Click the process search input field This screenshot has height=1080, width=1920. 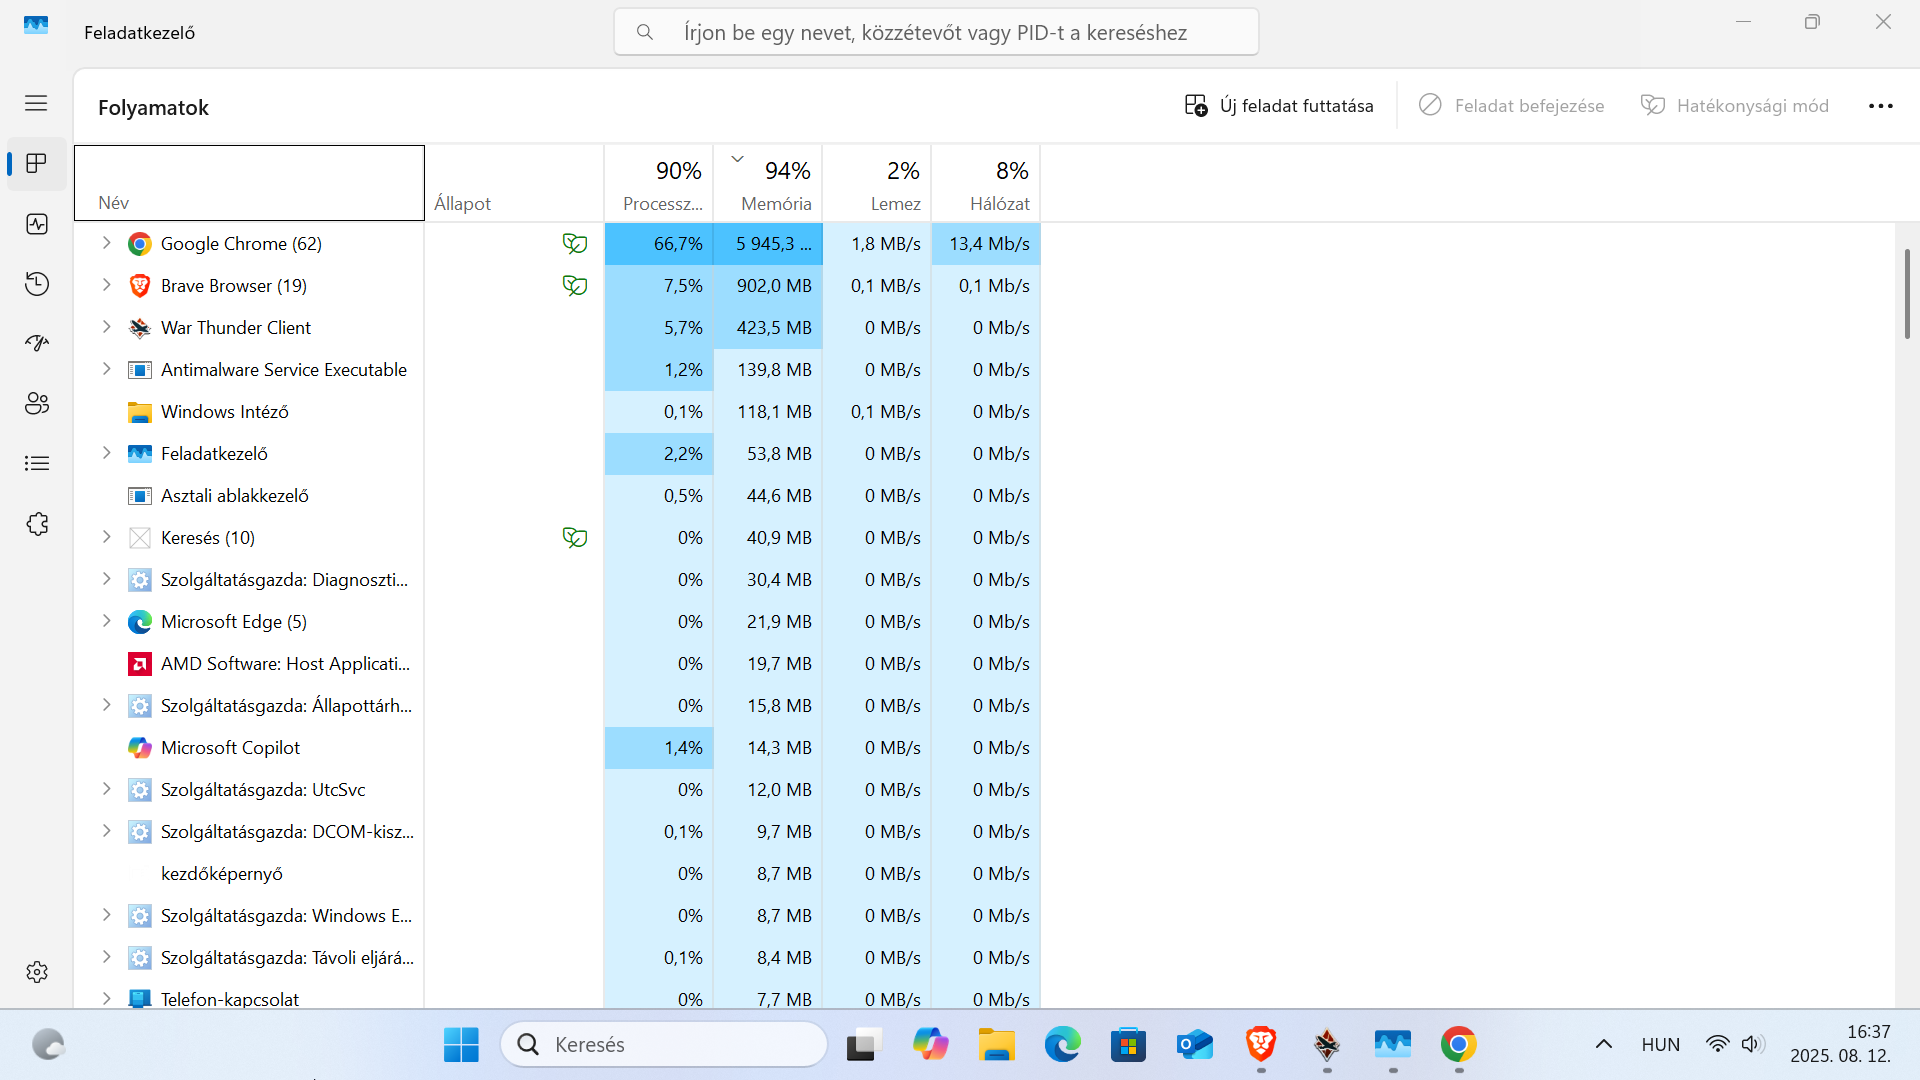click(936, 32)
